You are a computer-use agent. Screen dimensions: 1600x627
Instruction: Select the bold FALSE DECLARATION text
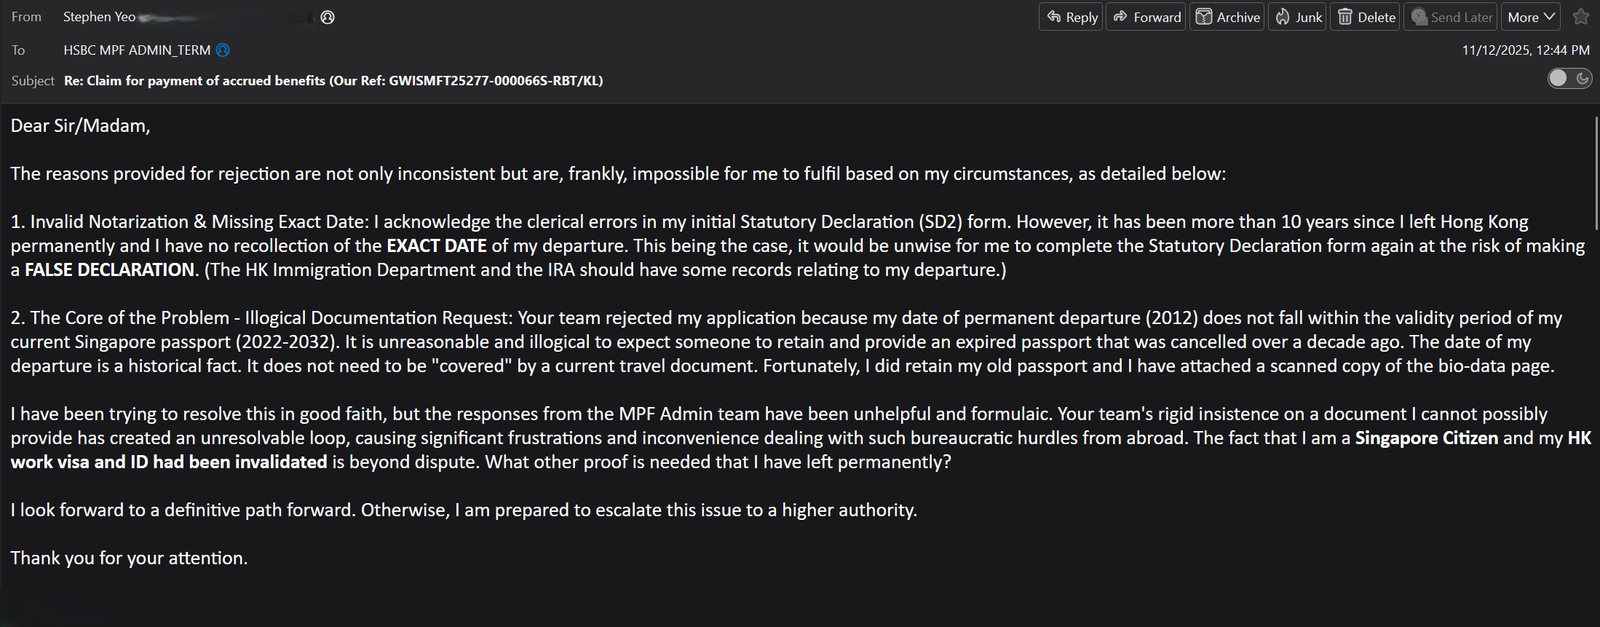(x=108, y=269)
